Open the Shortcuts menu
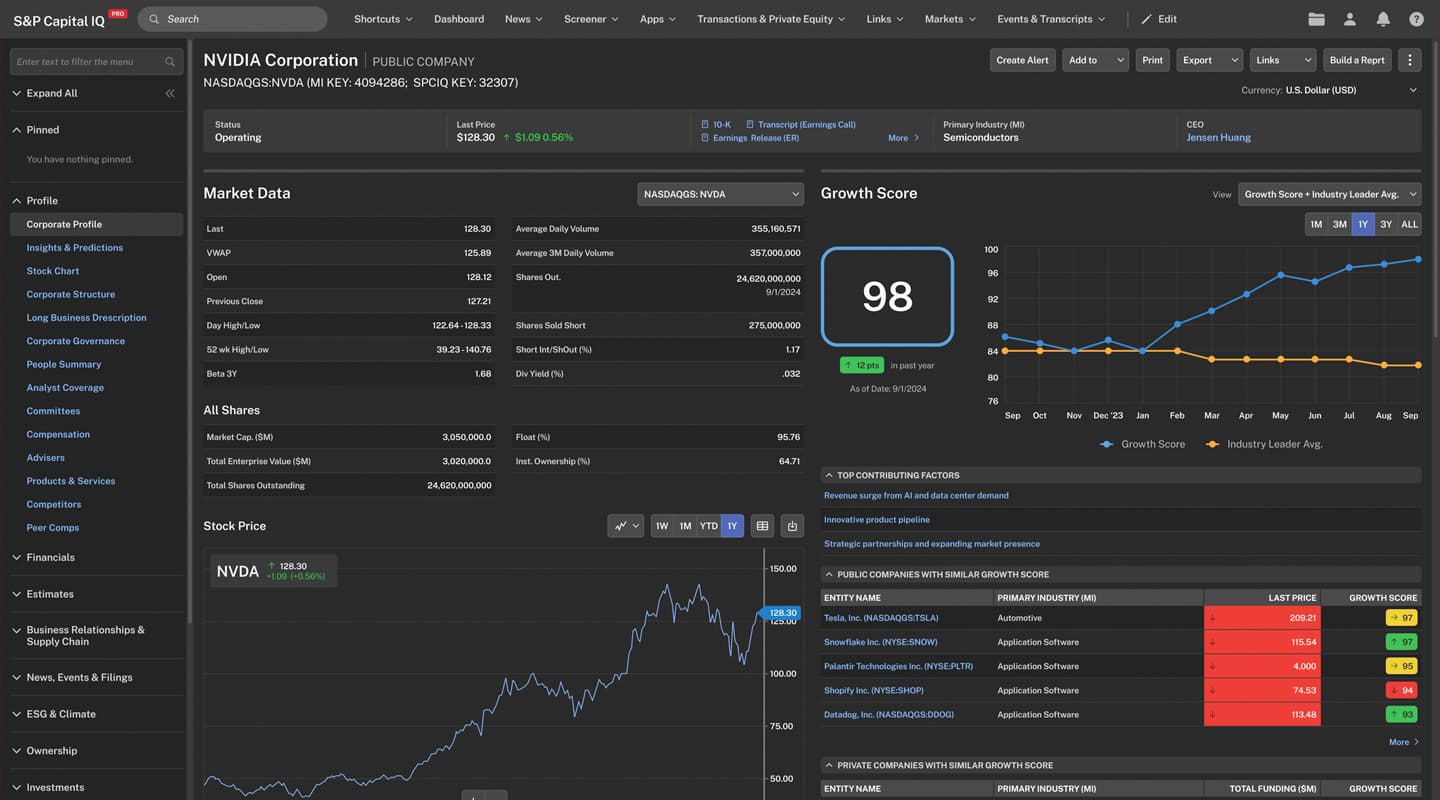 point(383,19)
